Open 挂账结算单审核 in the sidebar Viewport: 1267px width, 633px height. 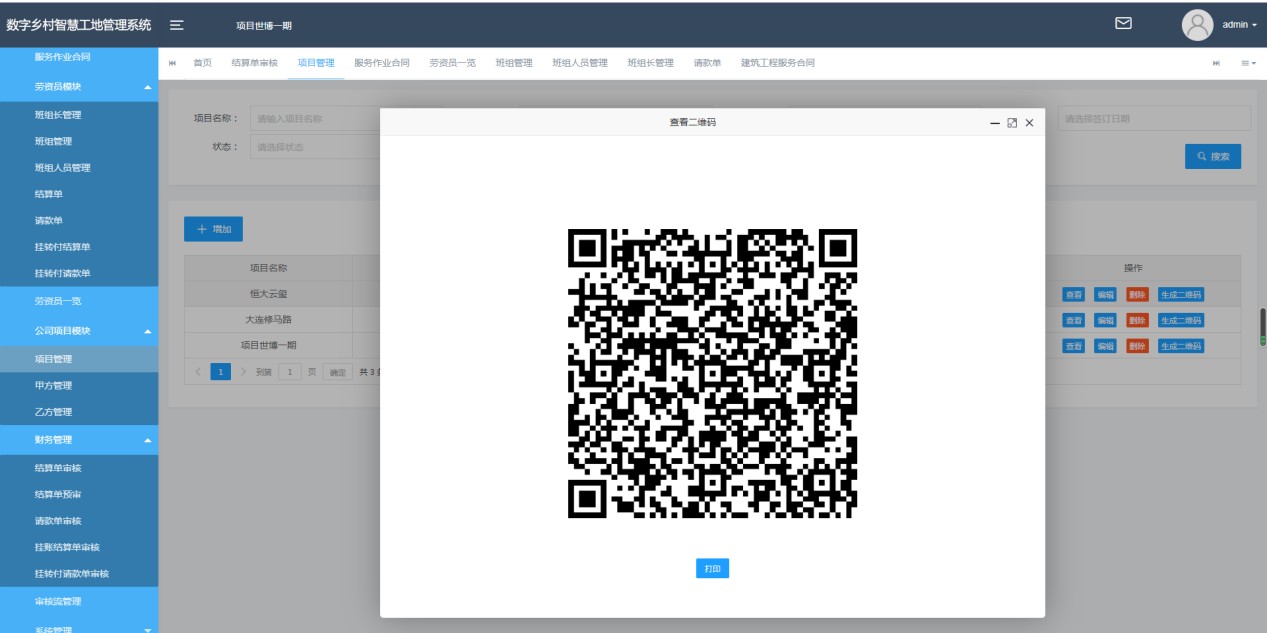(x=79, y=547)
